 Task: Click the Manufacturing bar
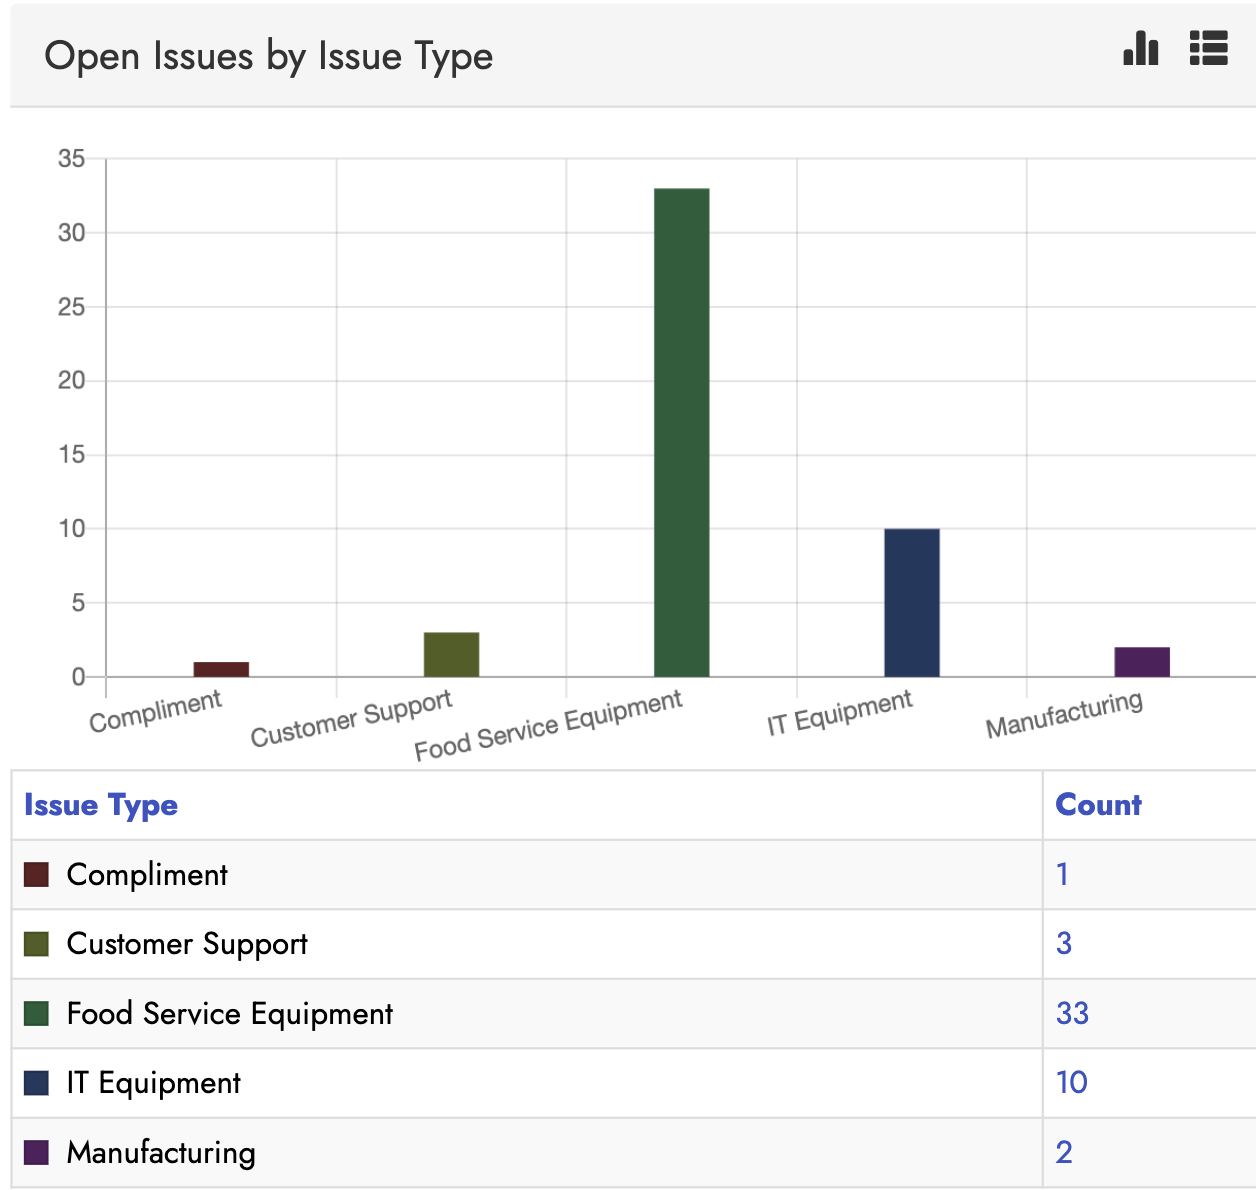pyautogui.click(x=1142, y=660)
